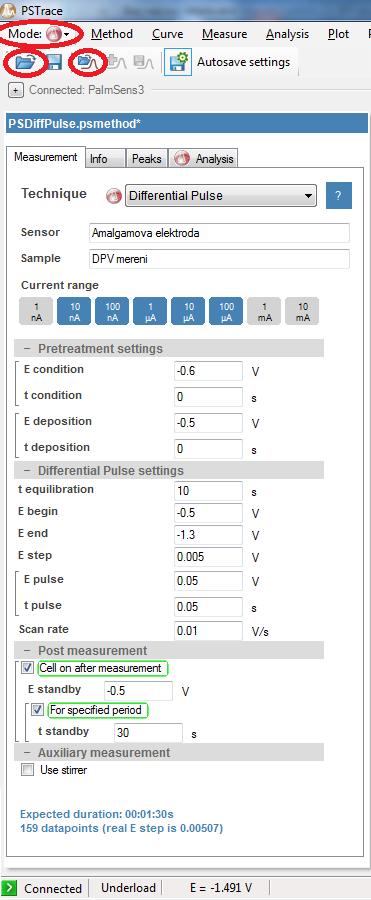Toggle the 10 nA current range

click(74, 311)
